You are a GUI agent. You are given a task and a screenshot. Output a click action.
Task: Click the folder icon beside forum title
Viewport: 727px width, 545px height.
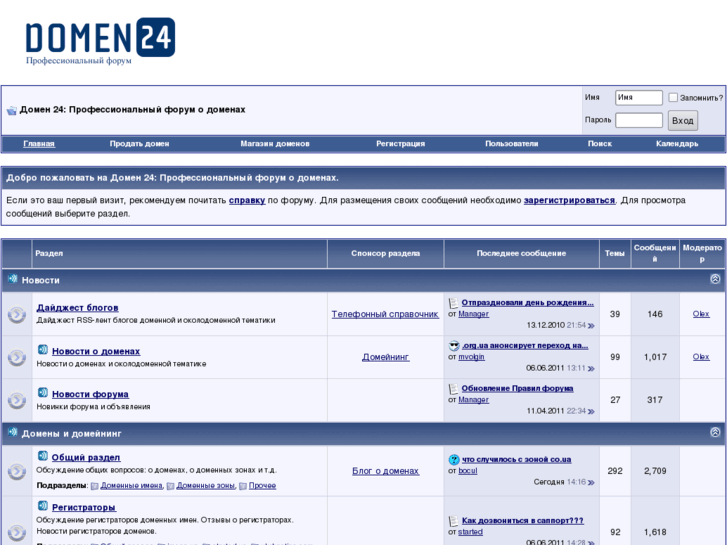pyautogui.click(x=12, y=110)
